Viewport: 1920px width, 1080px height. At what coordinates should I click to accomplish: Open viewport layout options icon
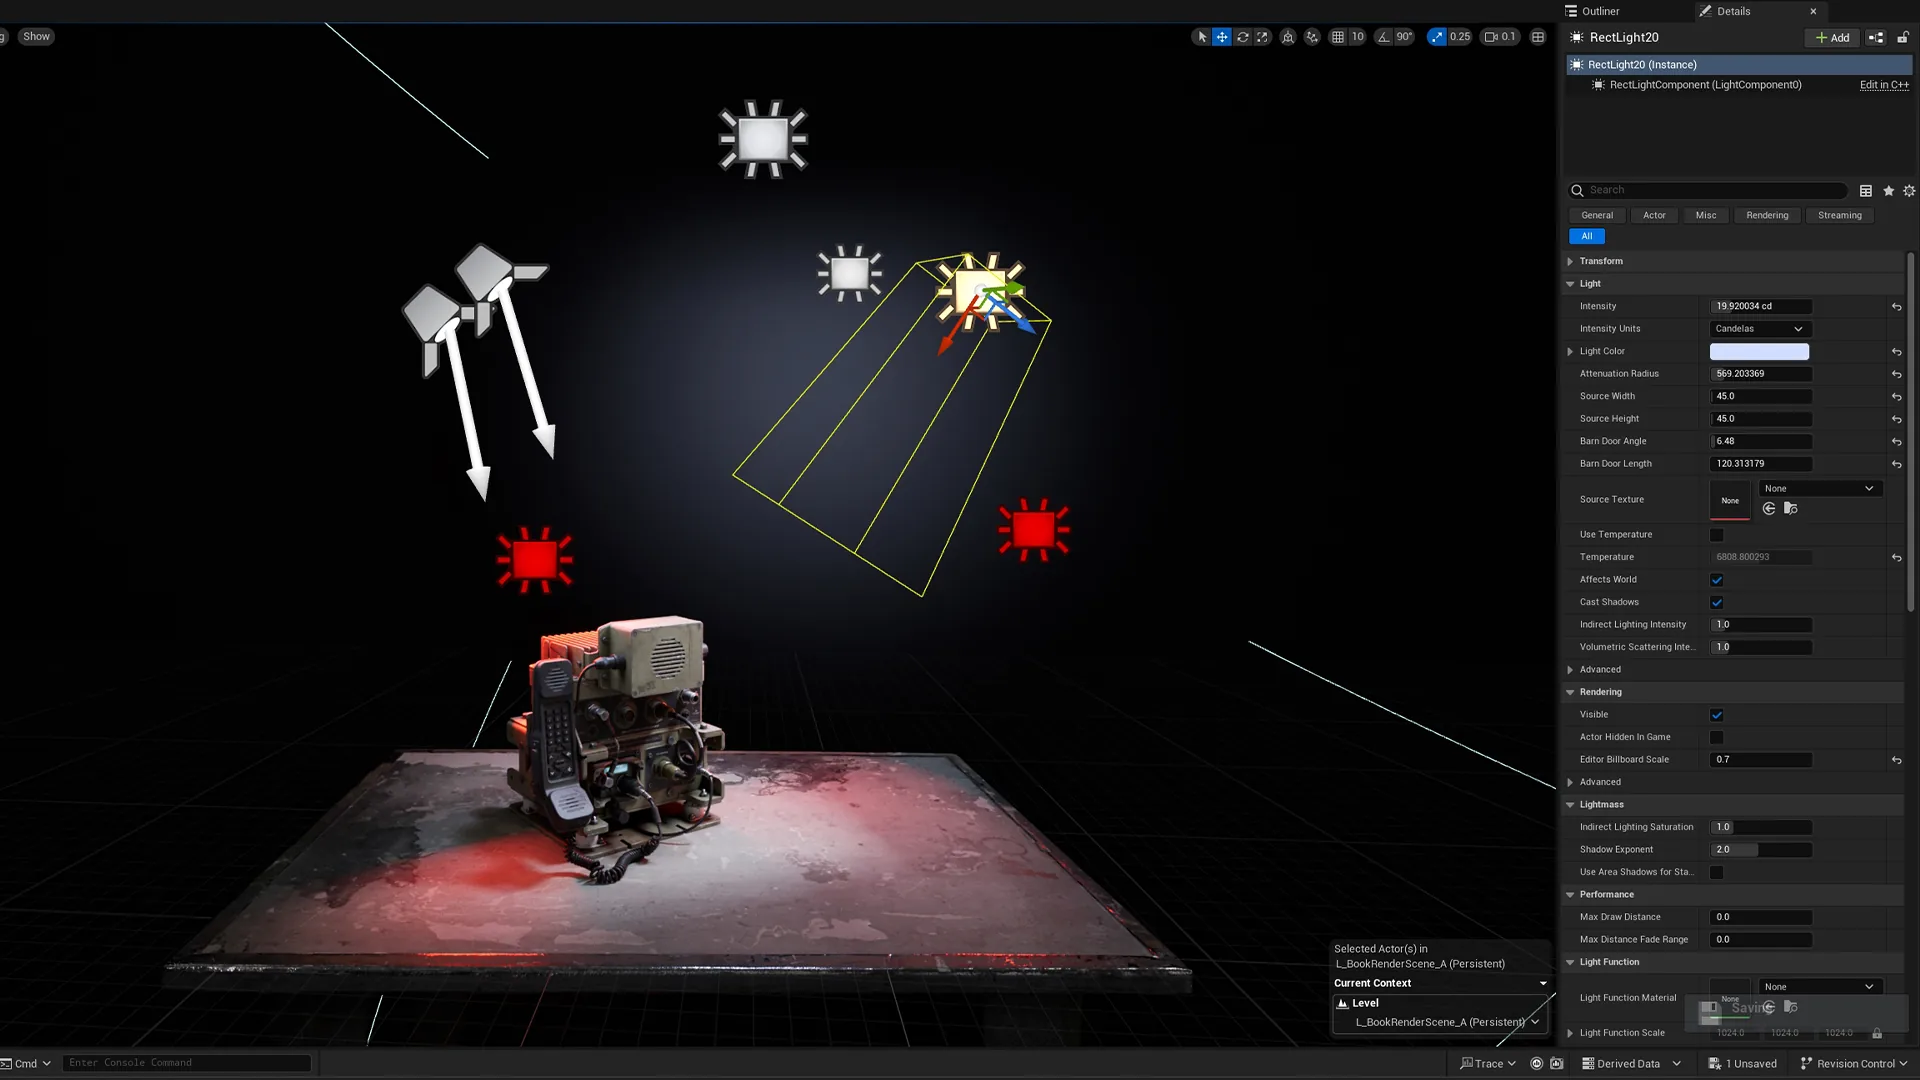click(x=1538, y=37)
